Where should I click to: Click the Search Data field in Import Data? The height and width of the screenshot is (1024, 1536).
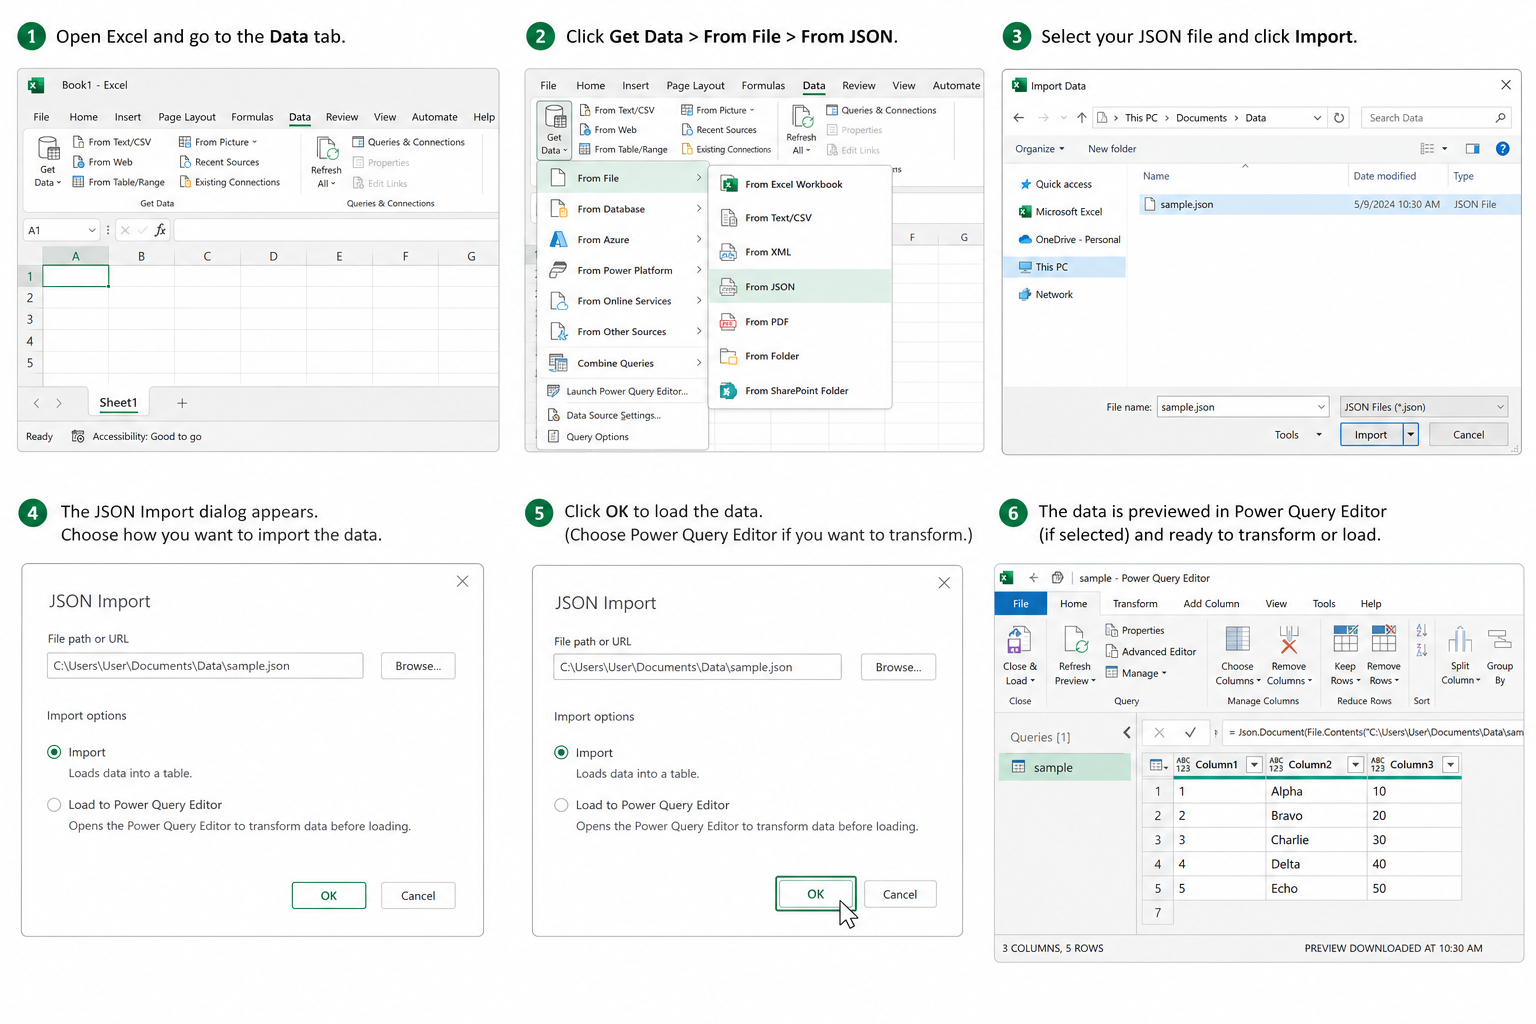click(1435, 118)
